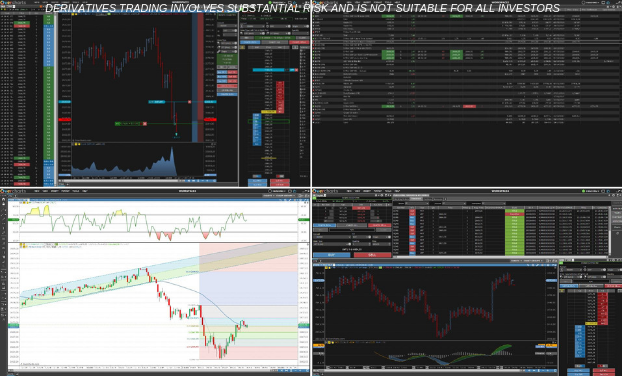Click the blue BUY button

coord(332,255)
